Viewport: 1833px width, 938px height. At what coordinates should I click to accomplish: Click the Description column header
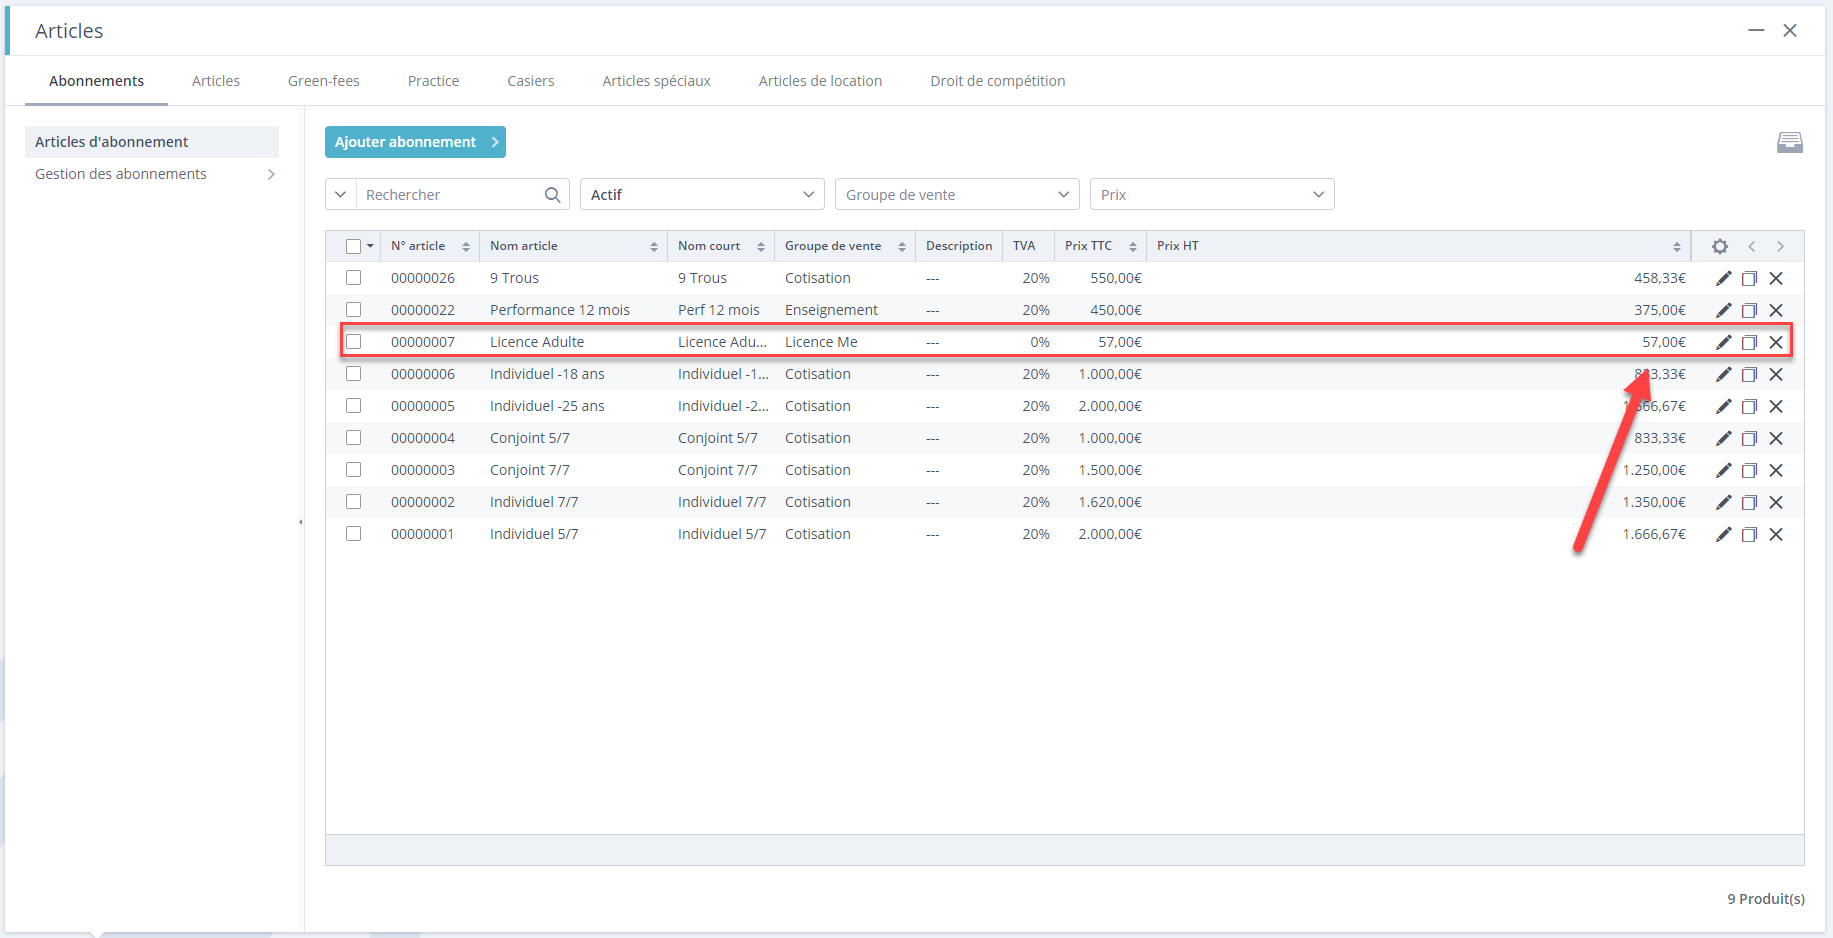point(959,246)
